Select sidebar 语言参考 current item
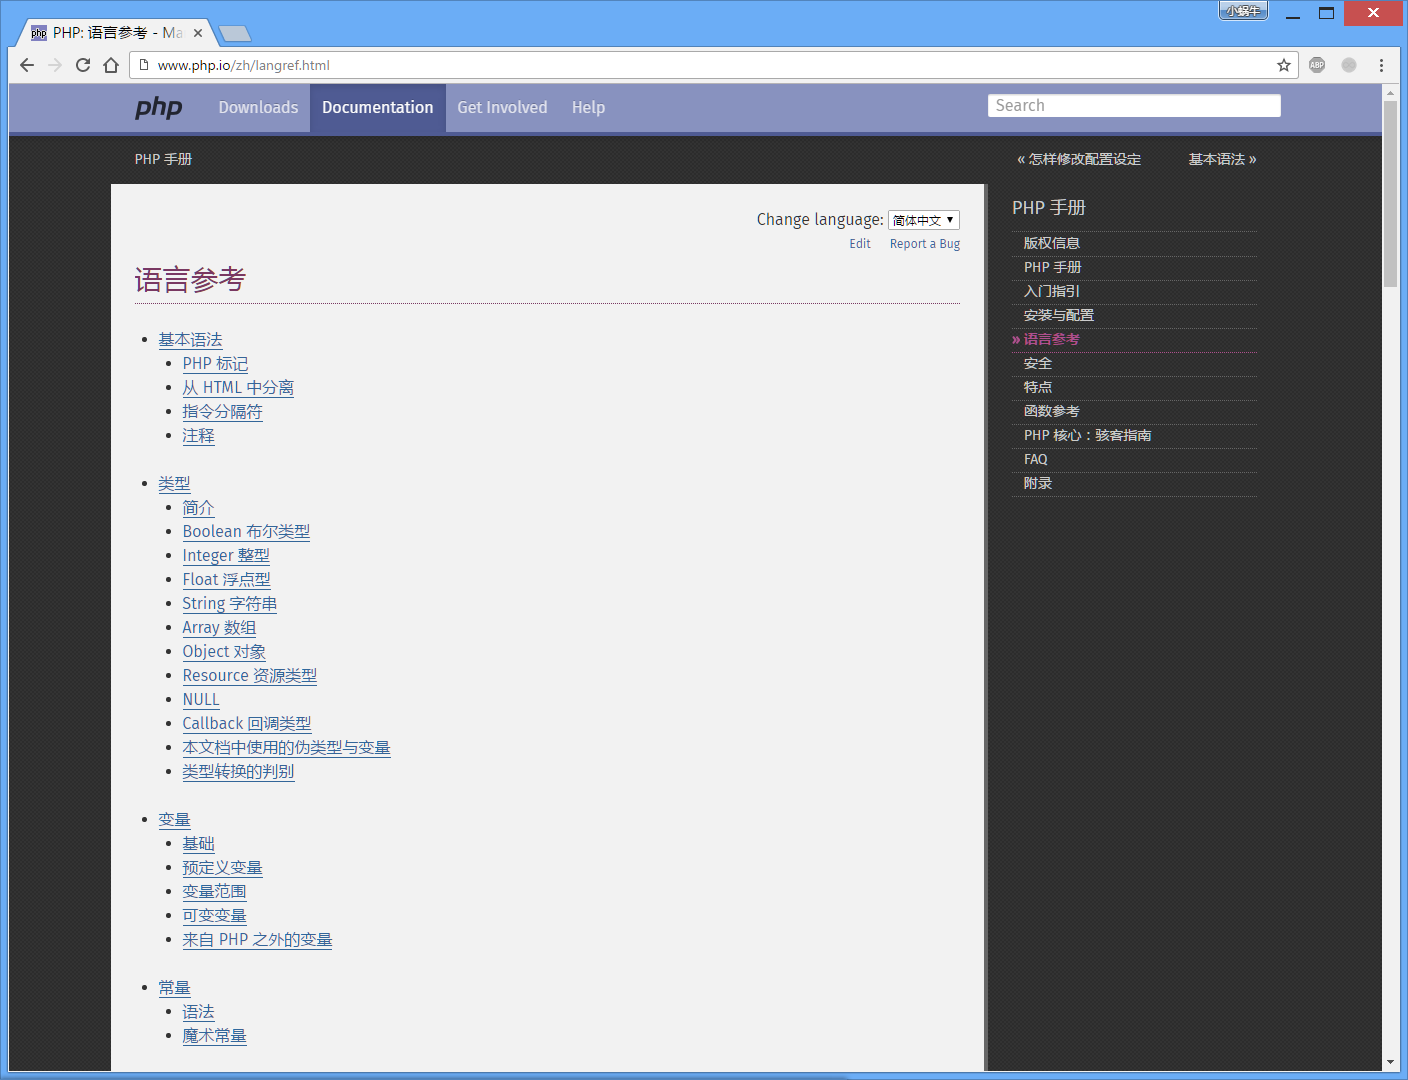Viewport: 1408px width, 1080px height. click(1134, 339)
